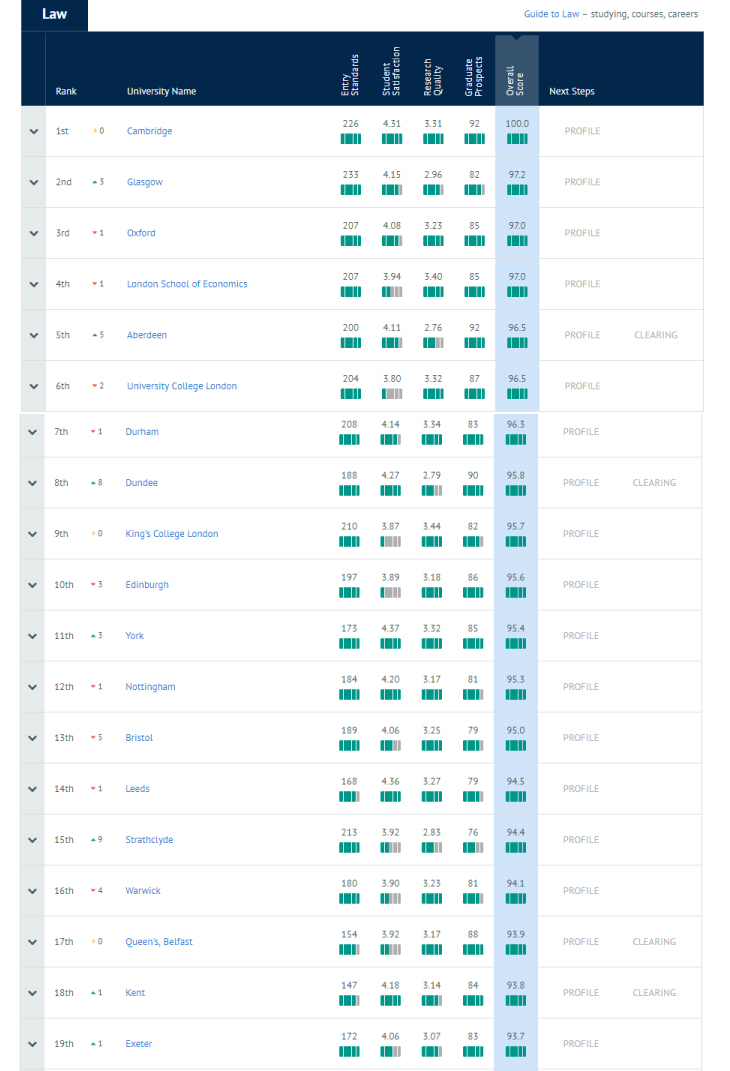The image size is (730, 1071).
Task: Click Edinburgh's Research Quality bar indicator
Action: pyautogui.click(x=432, y=592)
